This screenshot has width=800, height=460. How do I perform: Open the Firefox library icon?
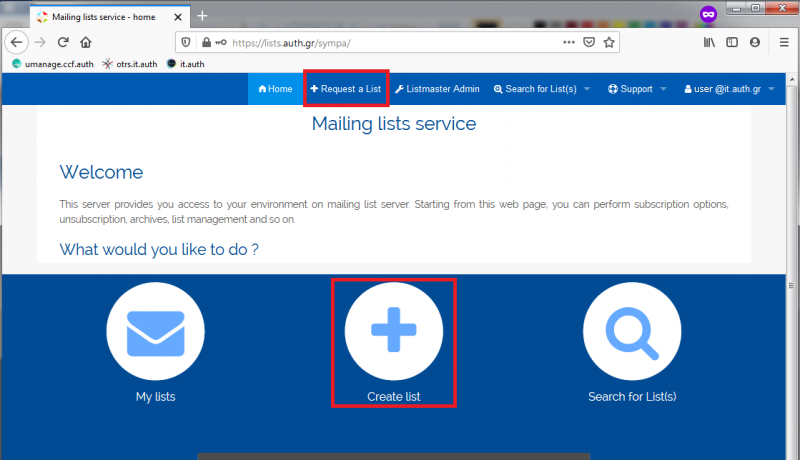pos(710,42)
